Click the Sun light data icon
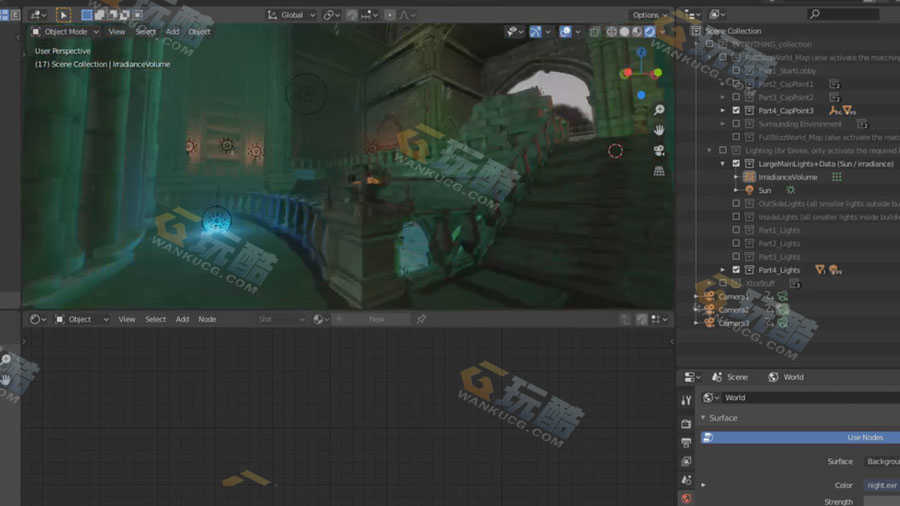The image size is (900, 506). point(790,190)
